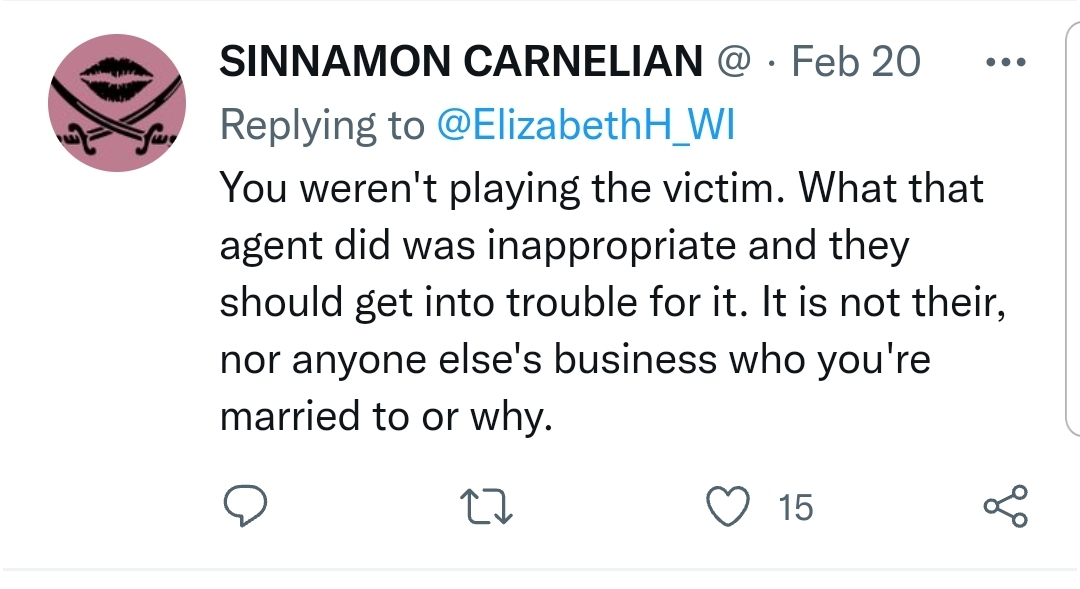Open the three-dot more options menu
The height and width of the screenshot is (589, 1080).
click(x=1006, y=62)
